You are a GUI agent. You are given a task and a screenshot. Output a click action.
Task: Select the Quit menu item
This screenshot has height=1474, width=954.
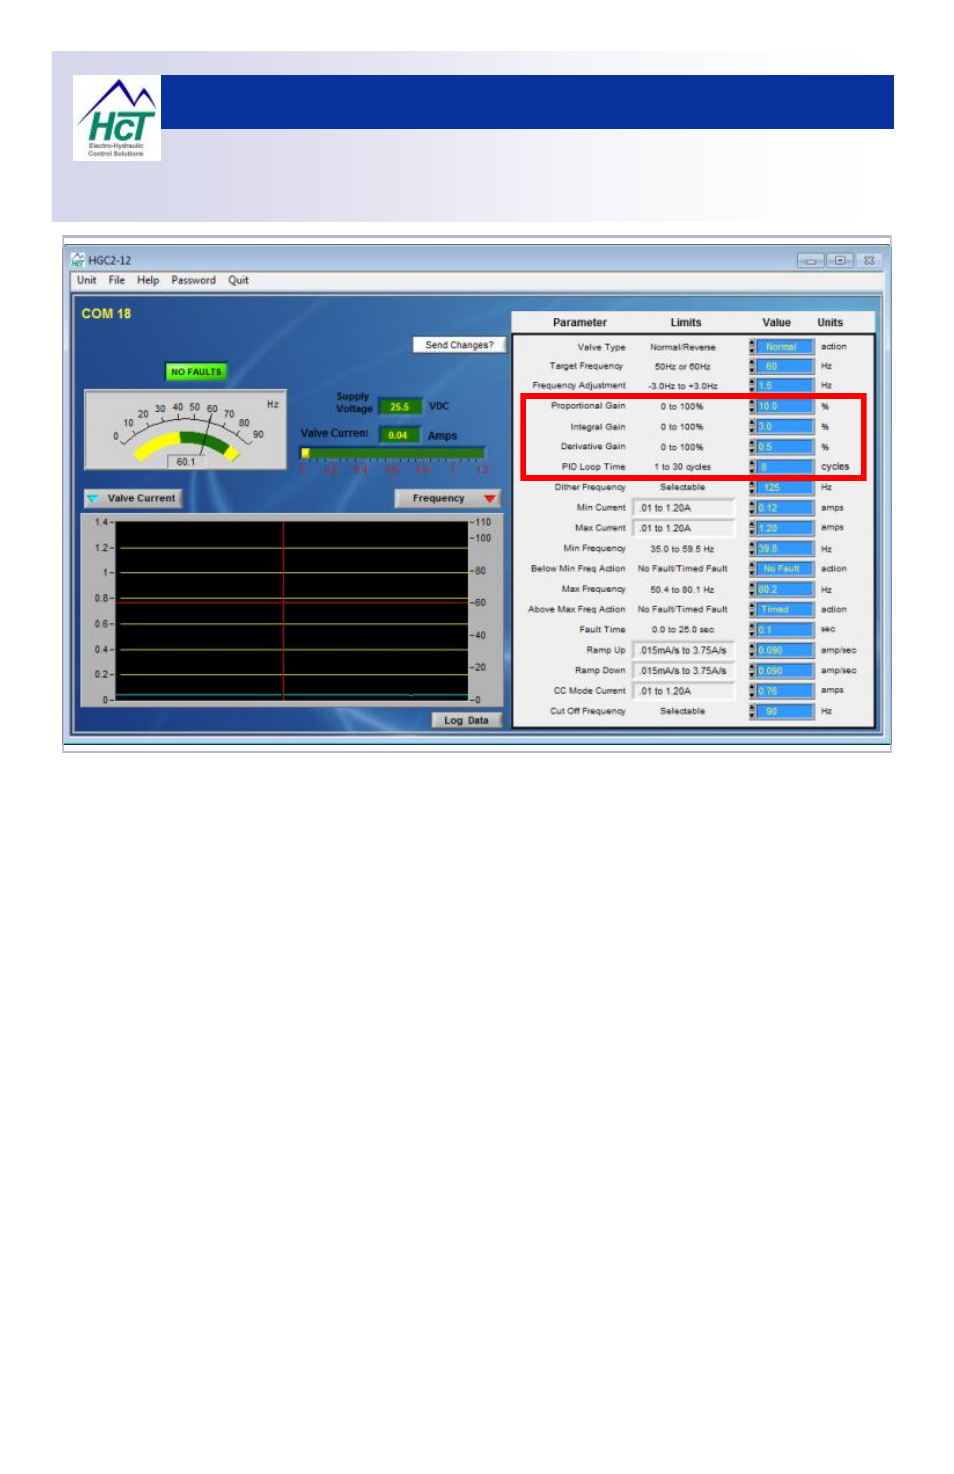pyautogui.click(x=238, y=281)
